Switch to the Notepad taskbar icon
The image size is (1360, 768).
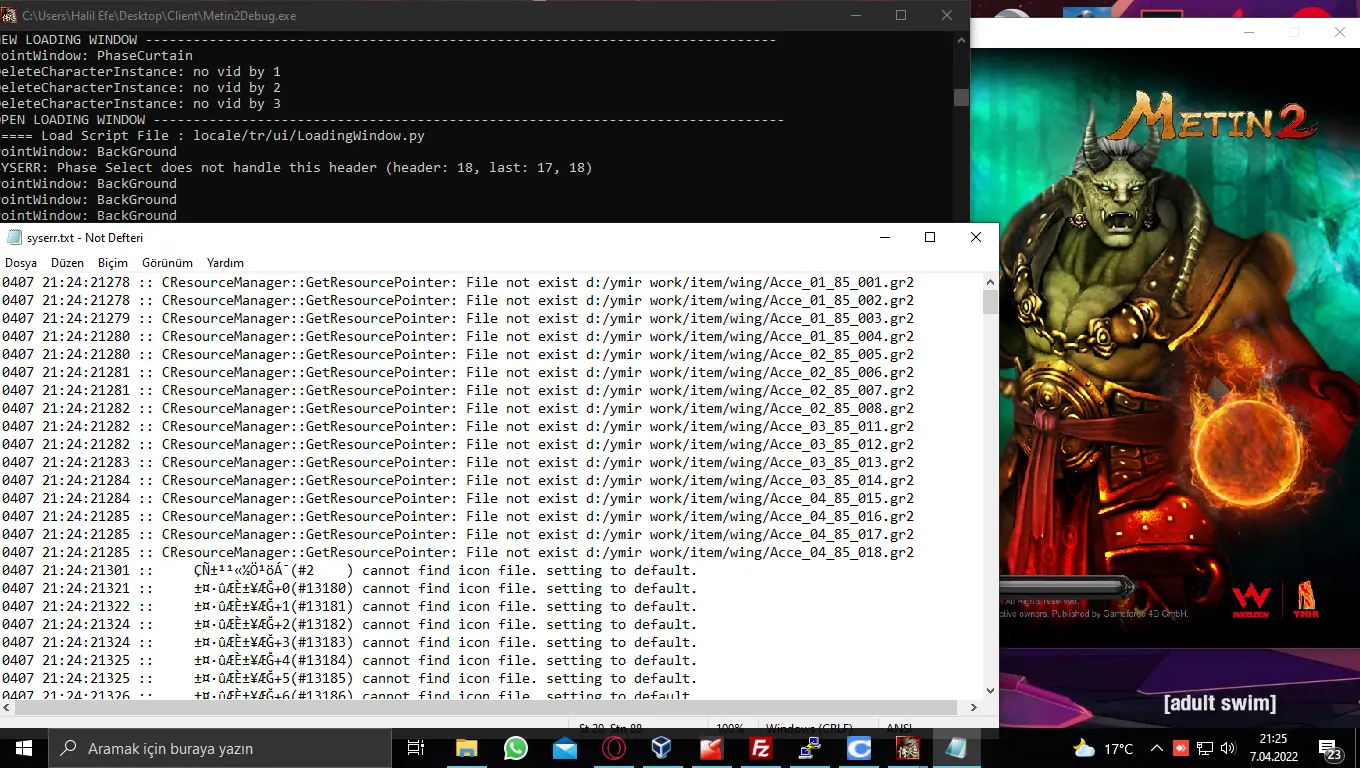(x=957, y=748)
